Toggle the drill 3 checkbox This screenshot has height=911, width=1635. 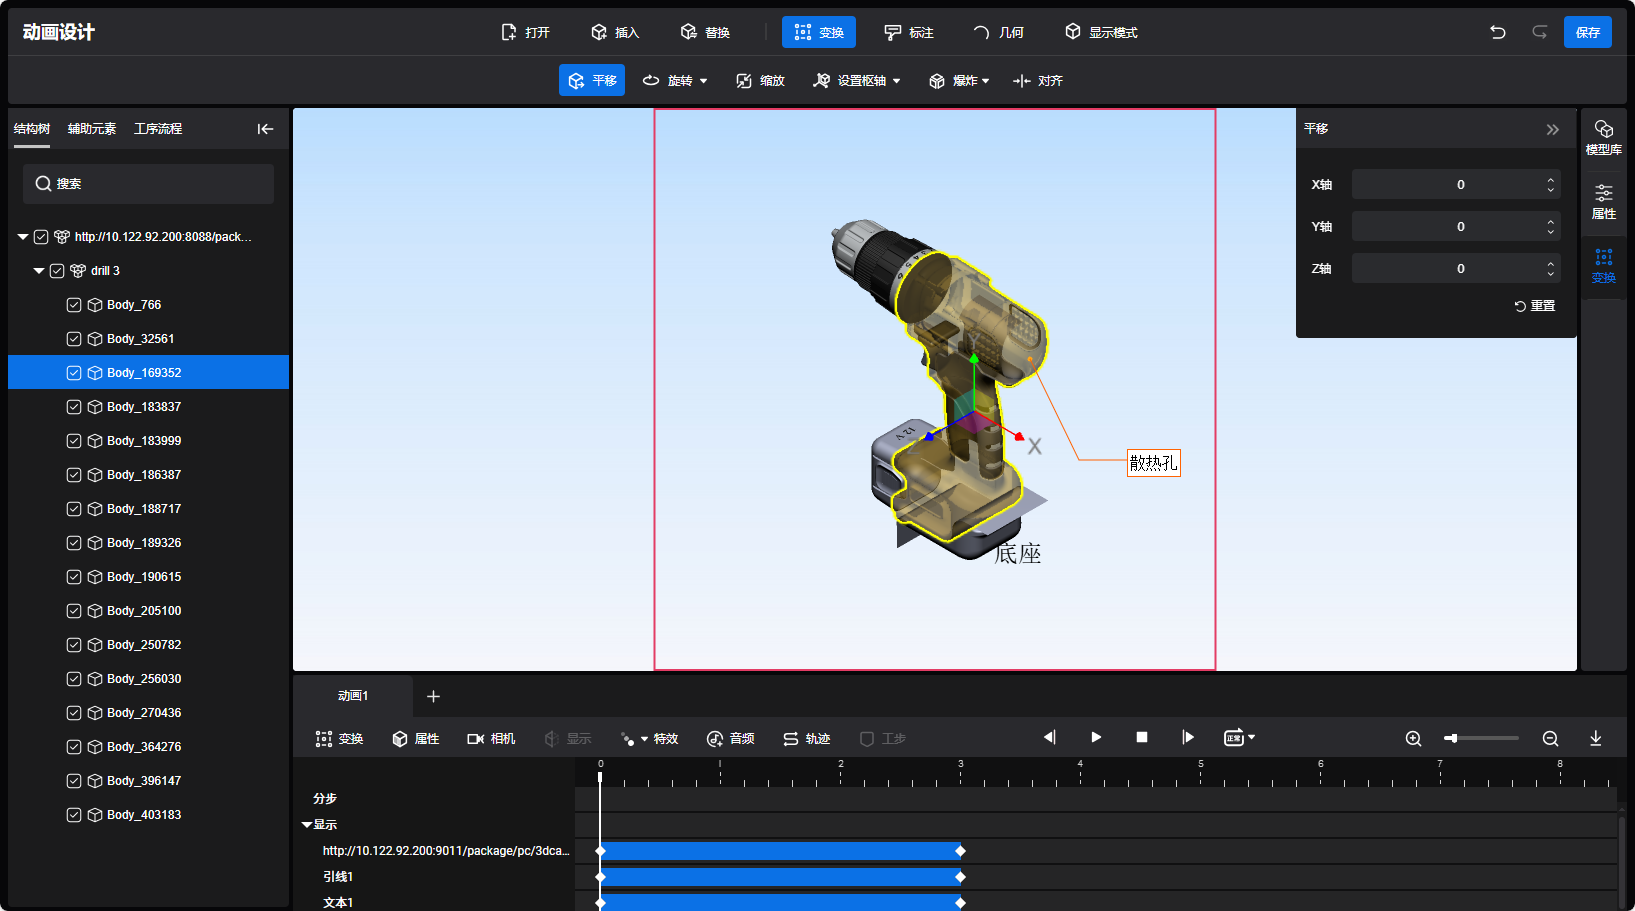click(x=57, y=271)
